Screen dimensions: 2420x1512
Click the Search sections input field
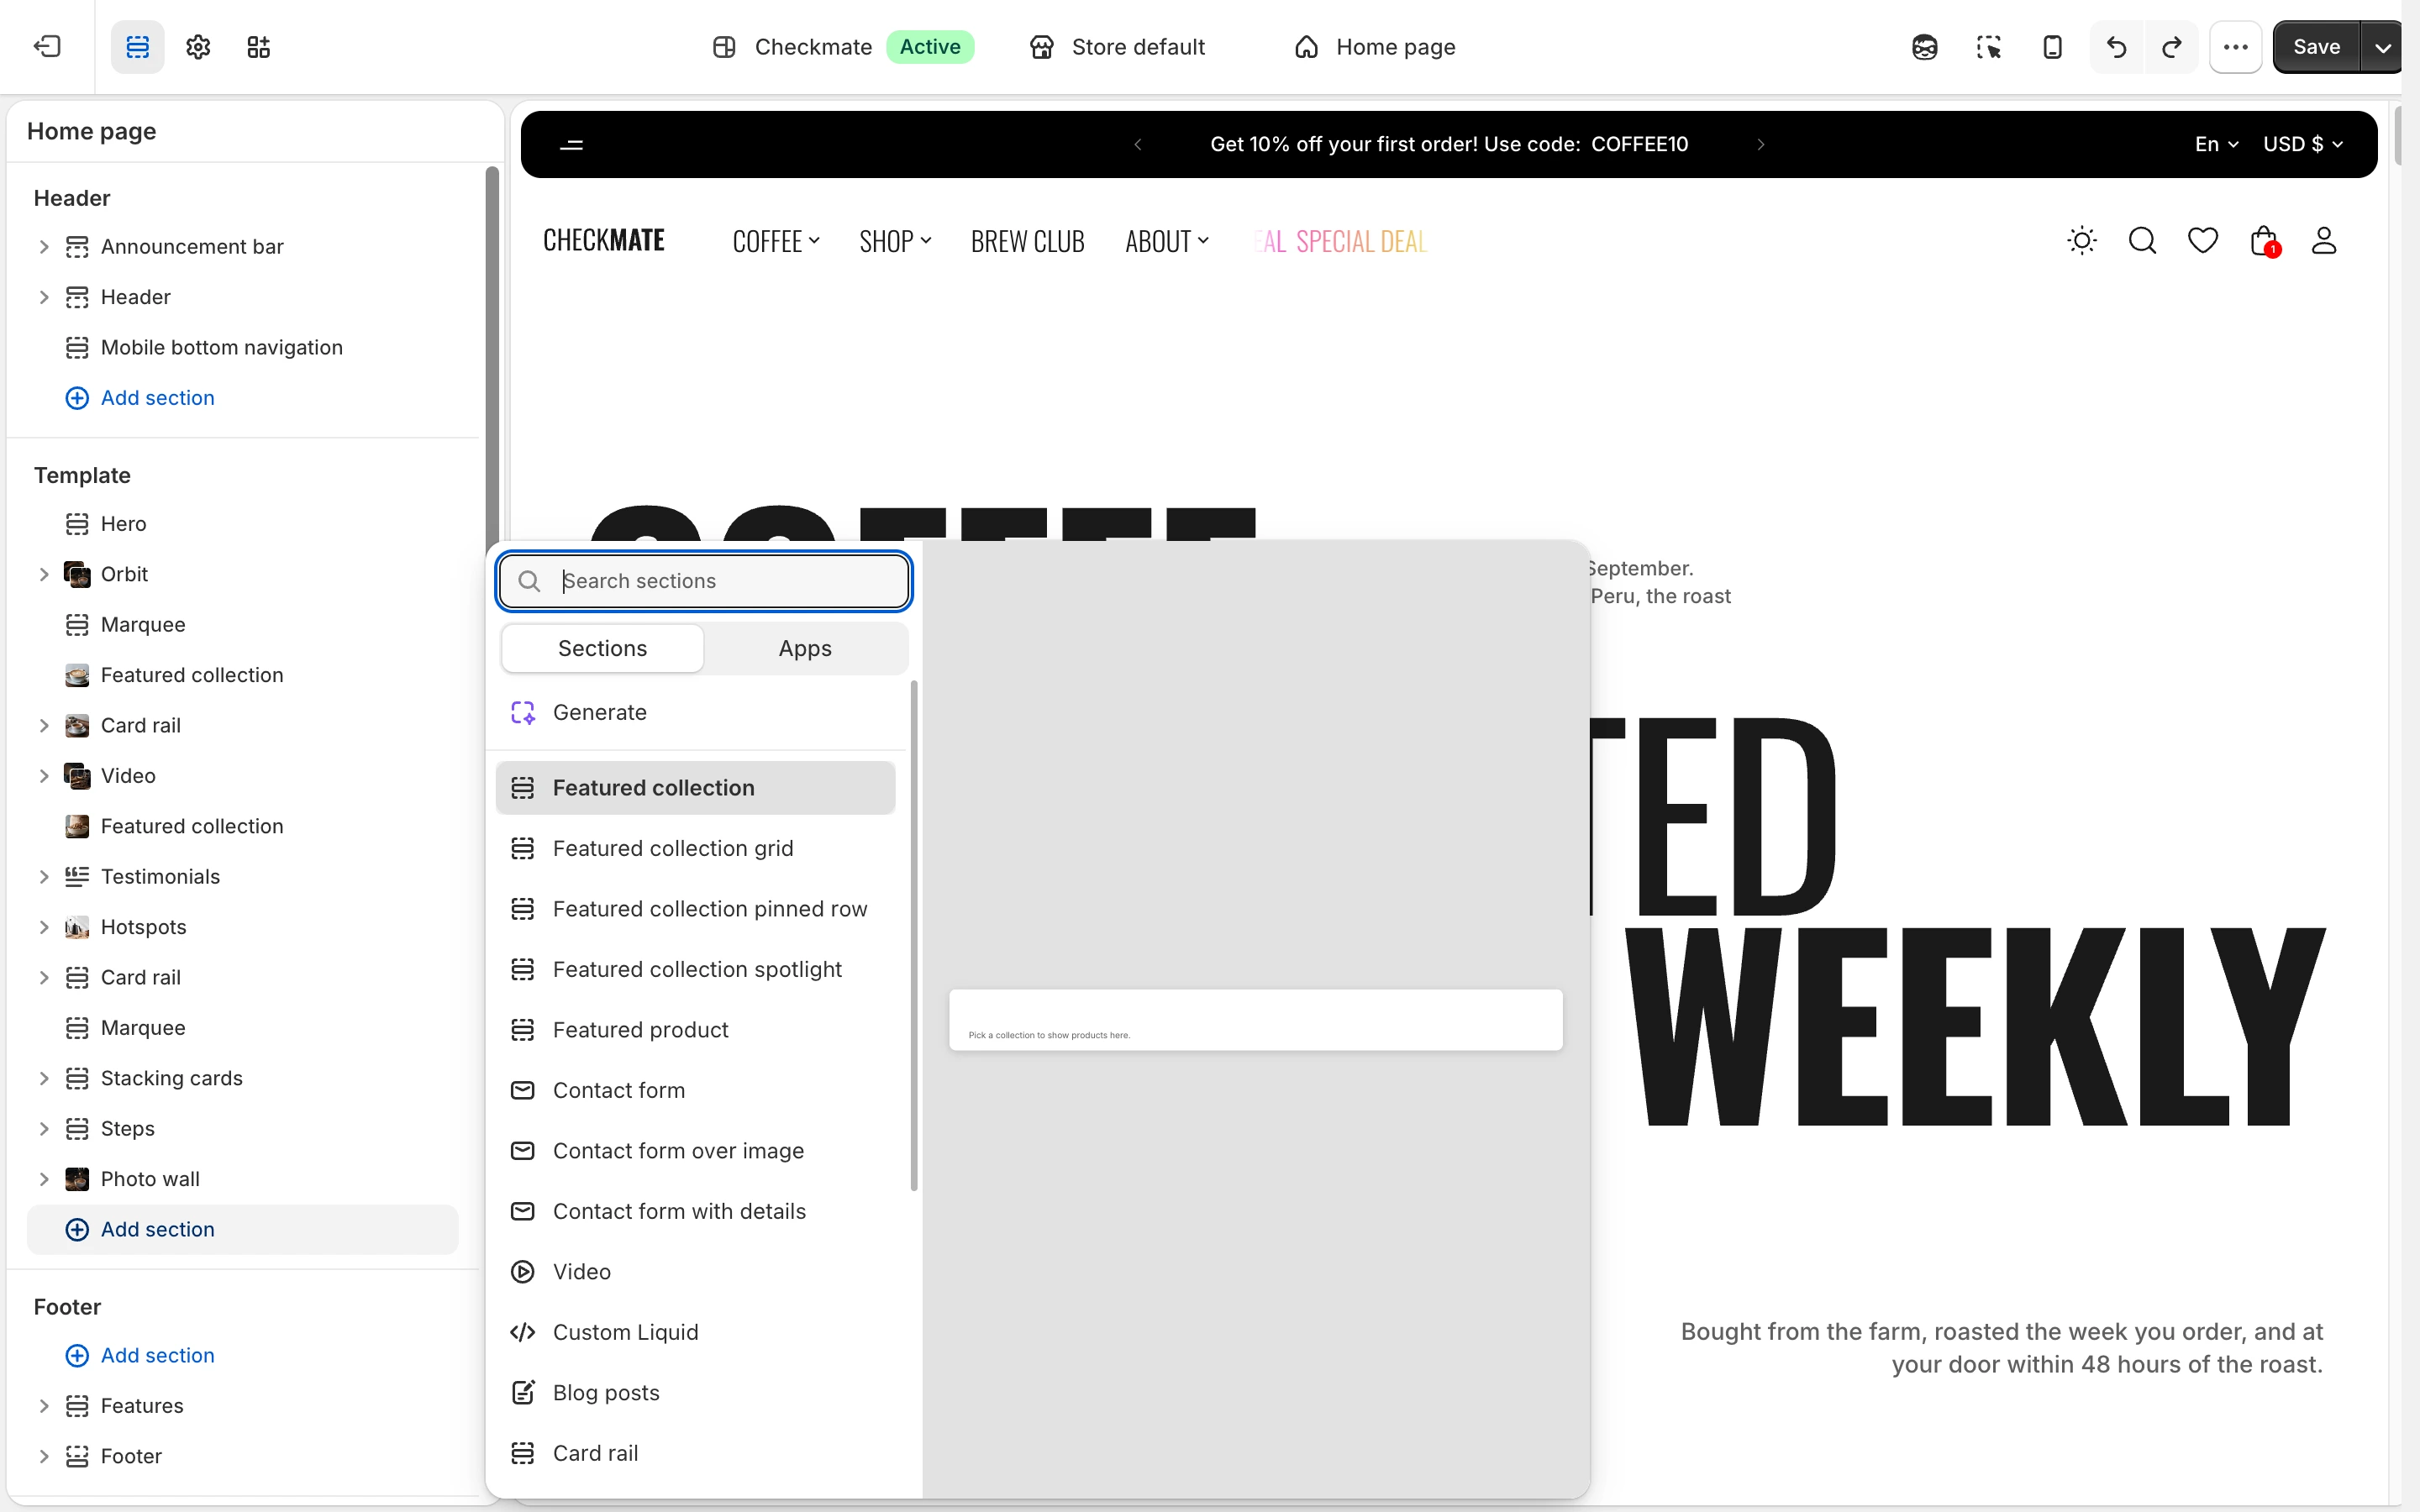click(704, 581)
